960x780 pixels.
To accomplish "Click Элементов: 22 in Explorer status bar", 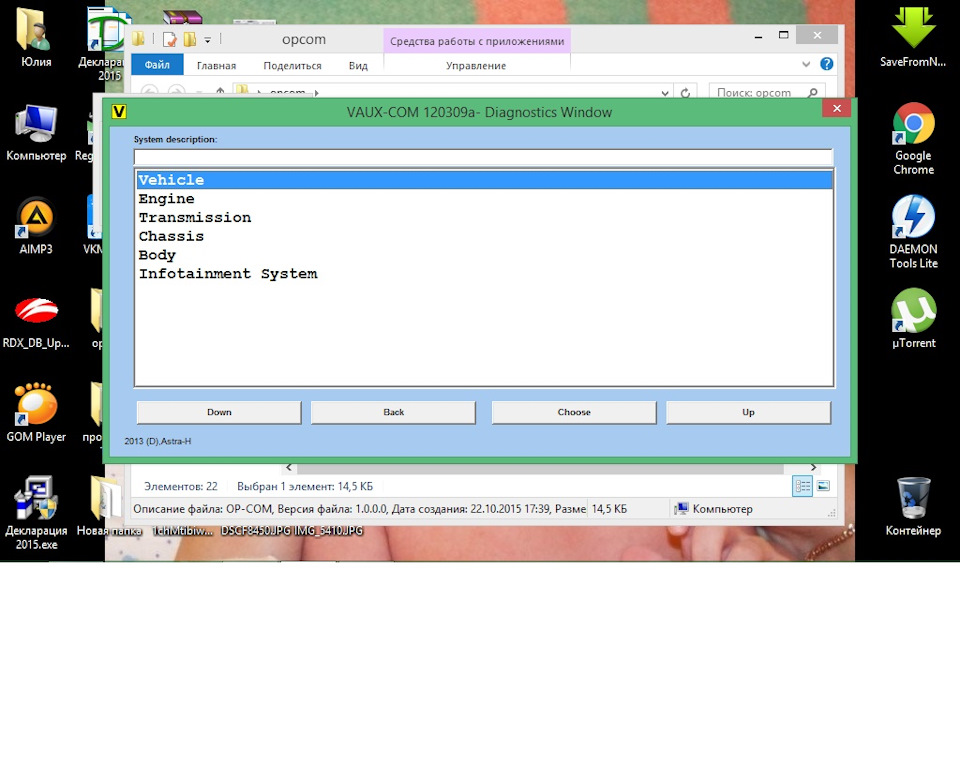I will click(181, 486).
